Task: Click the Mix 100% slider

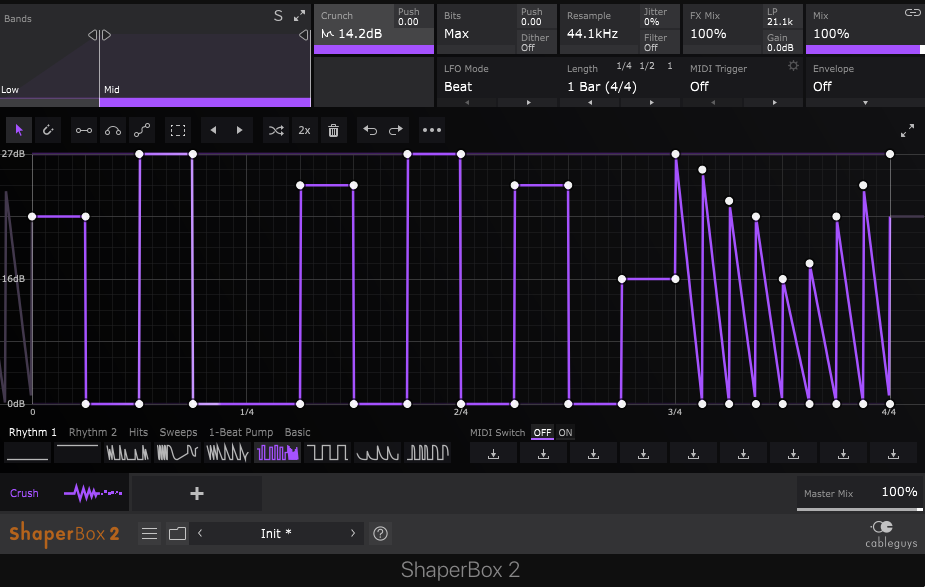Action: [x=863, y=50]
